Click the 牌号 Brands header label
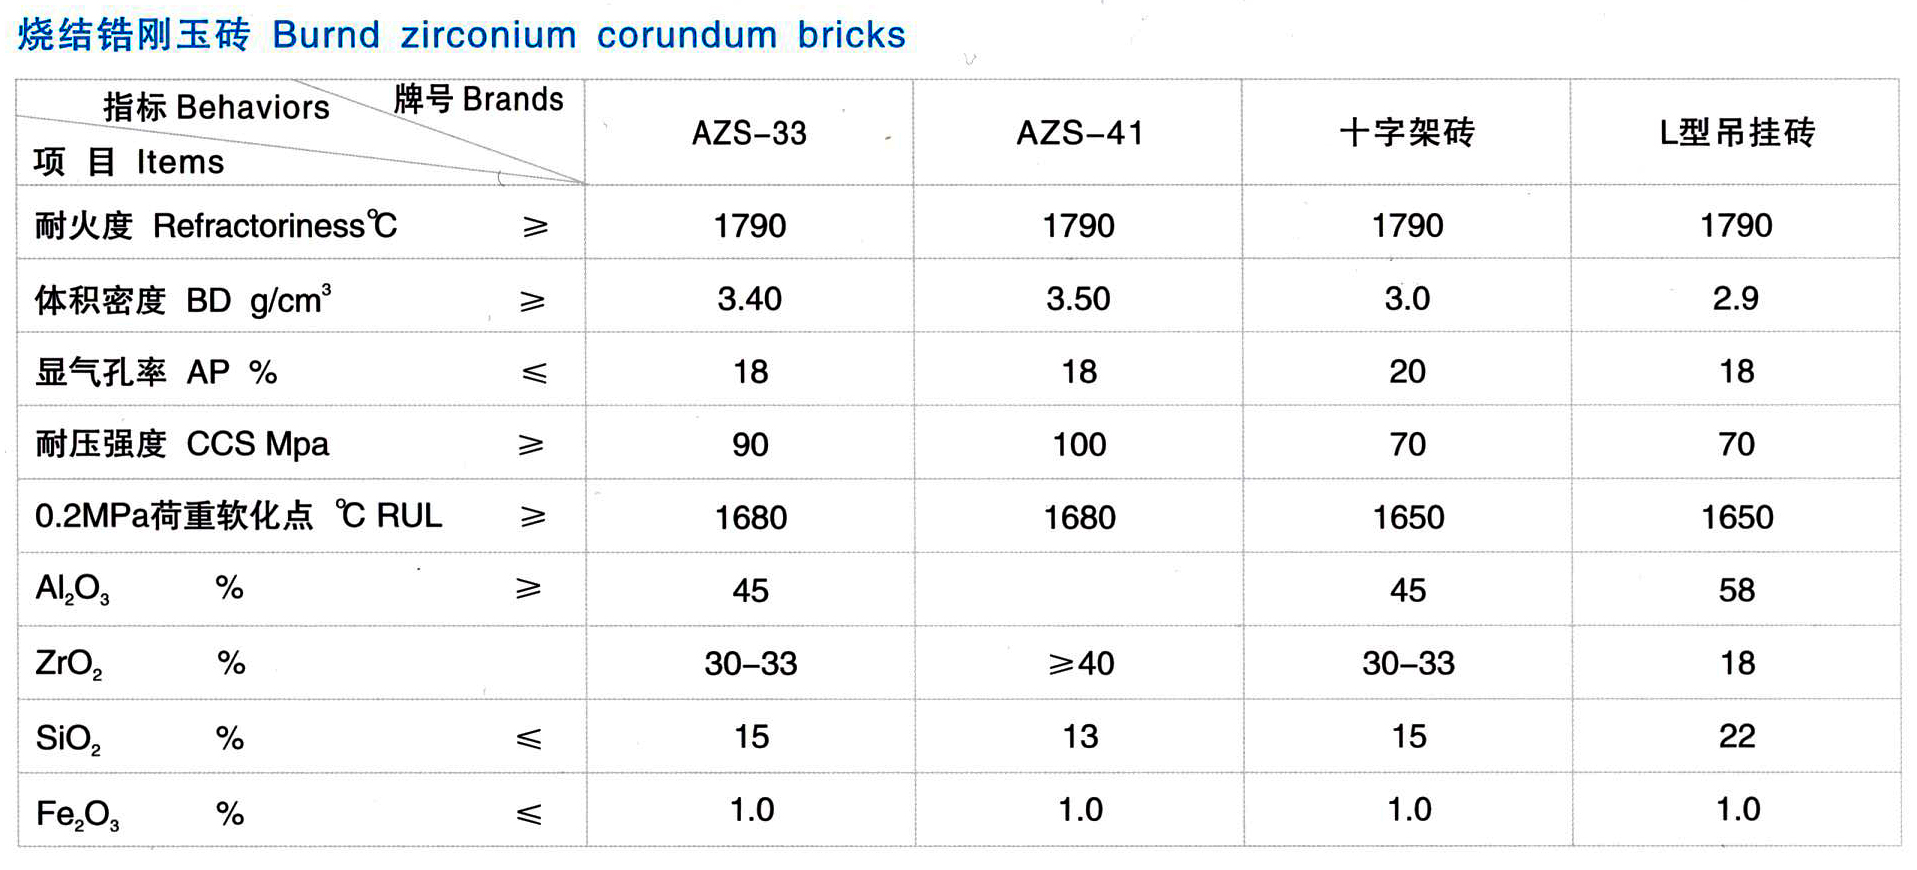 478,100
